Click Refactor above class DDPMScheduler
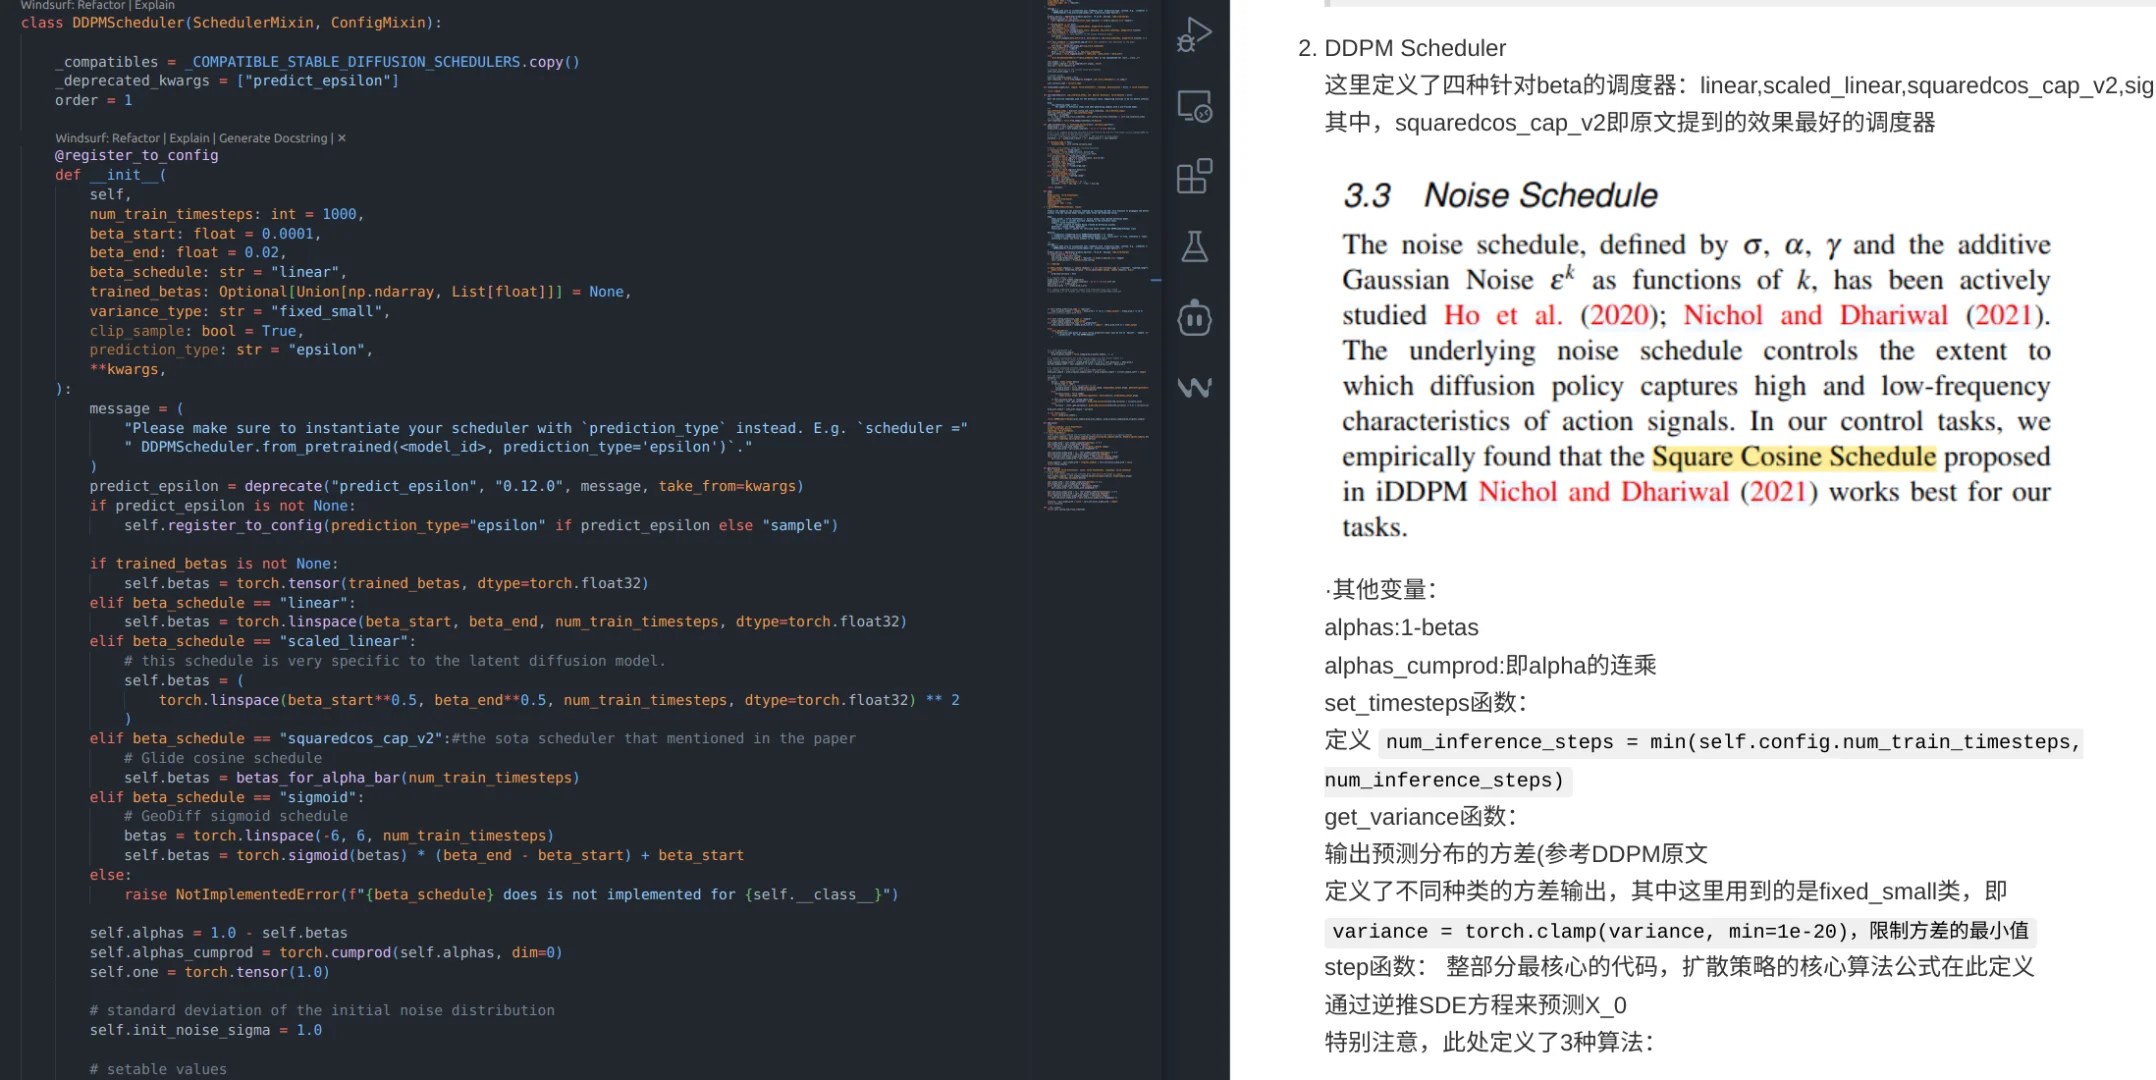 click(x=100, y=5)
